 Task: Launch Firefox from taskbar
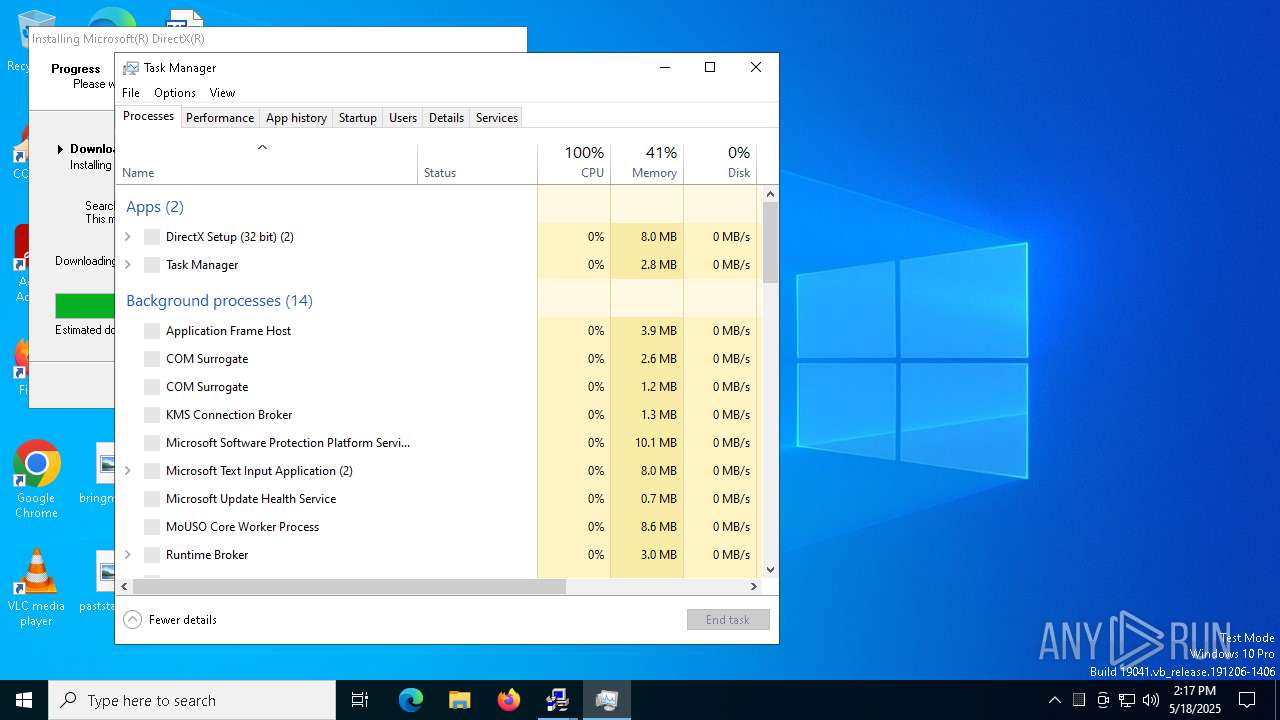click(x=508, y=700)
